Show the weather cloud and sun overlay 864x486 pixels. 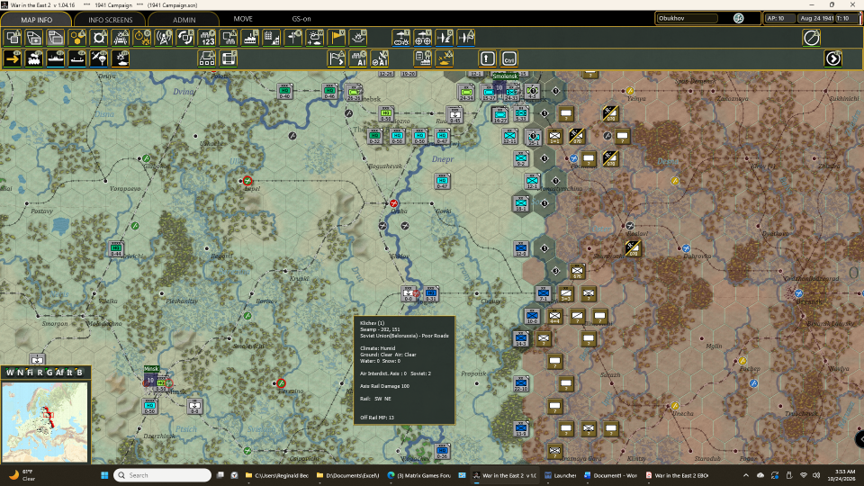click(x=315, y=37)
